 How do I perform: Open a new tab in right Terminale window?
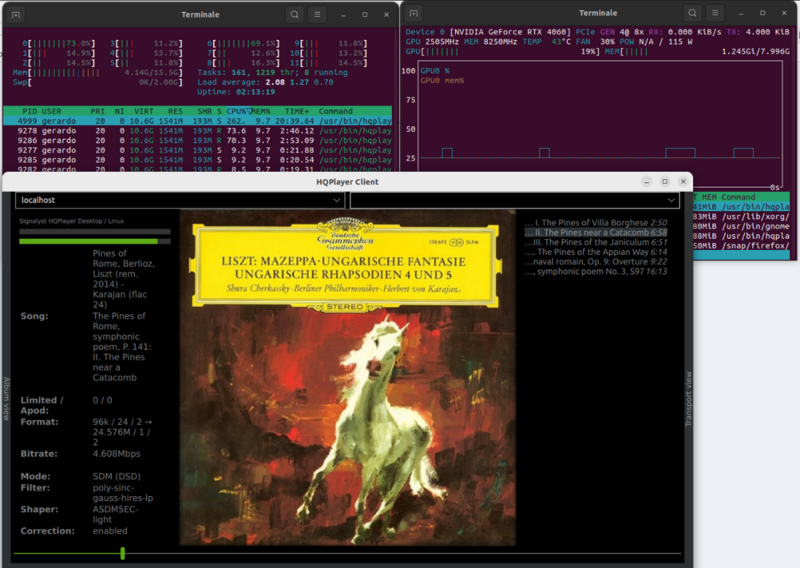coord(414,13)
